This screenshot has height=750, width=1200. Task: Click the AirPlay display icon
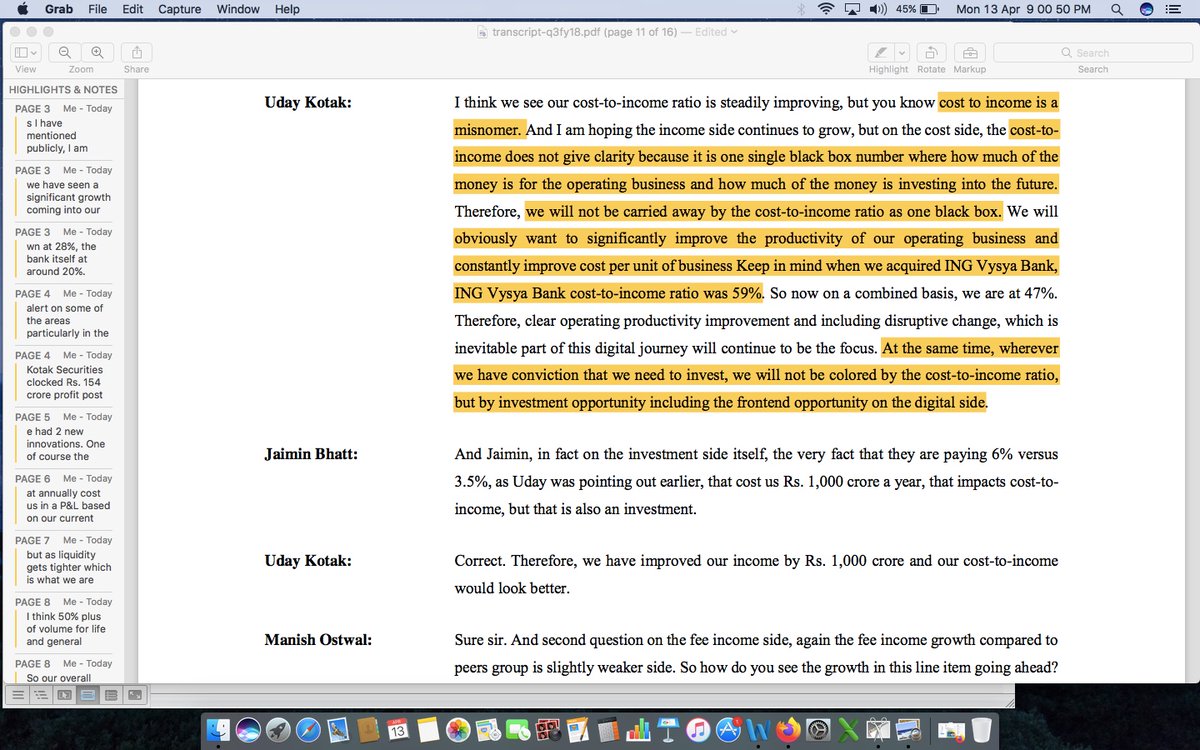tap(852, 9)
